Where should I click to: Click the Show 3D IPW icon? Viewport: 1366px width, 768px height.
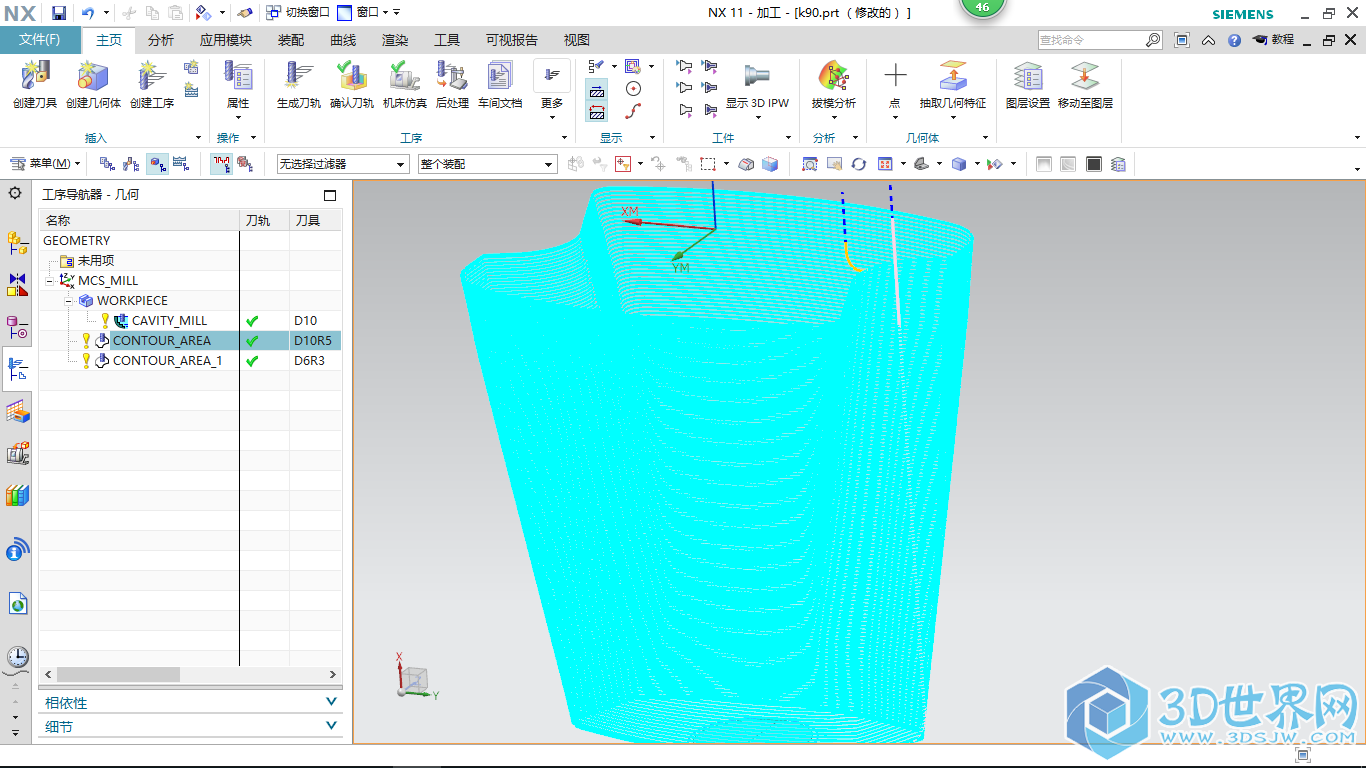(x=757, y=77)
